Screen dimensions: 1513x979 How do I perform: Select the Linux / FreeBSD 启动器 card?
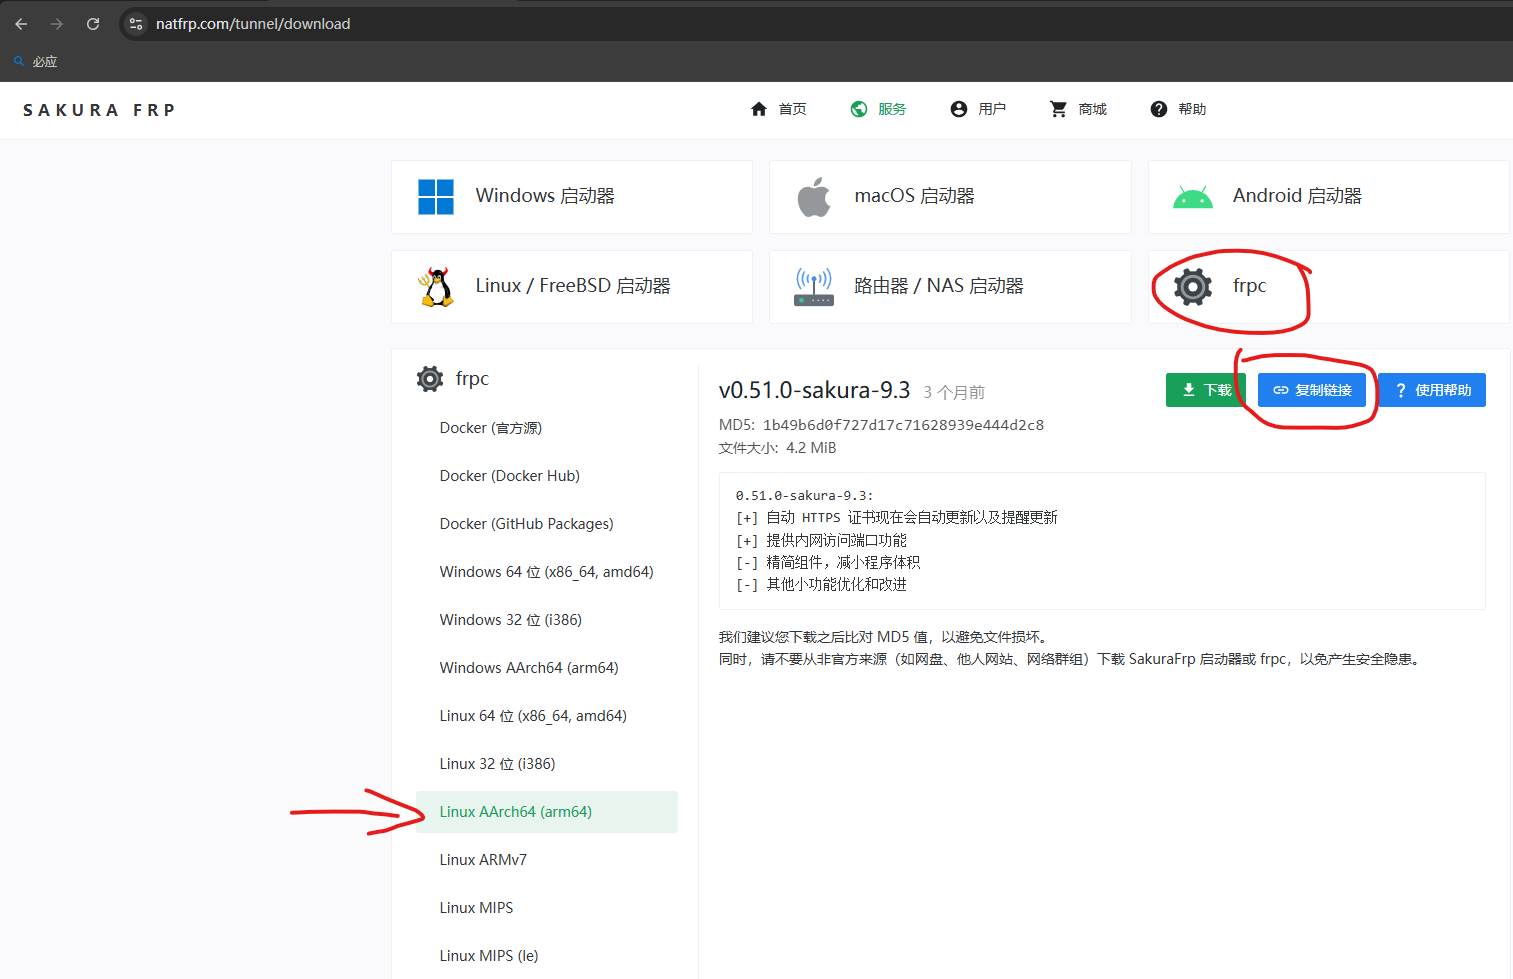(572, 287)
